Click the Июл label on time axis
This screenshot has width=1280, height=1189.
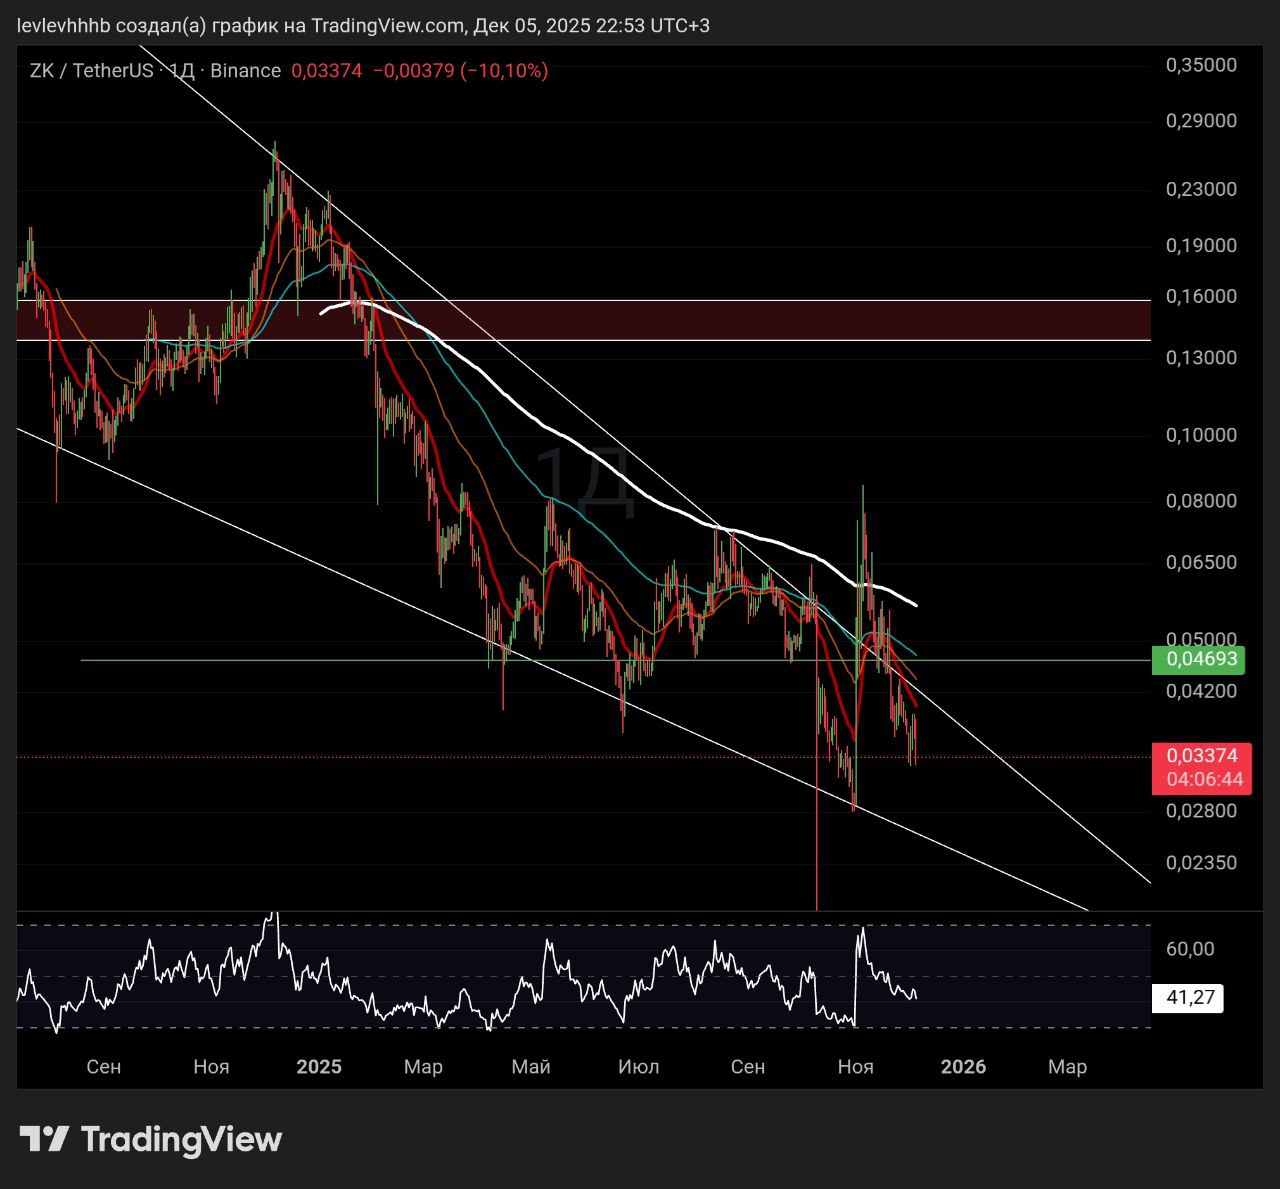tap(639, 1067)
